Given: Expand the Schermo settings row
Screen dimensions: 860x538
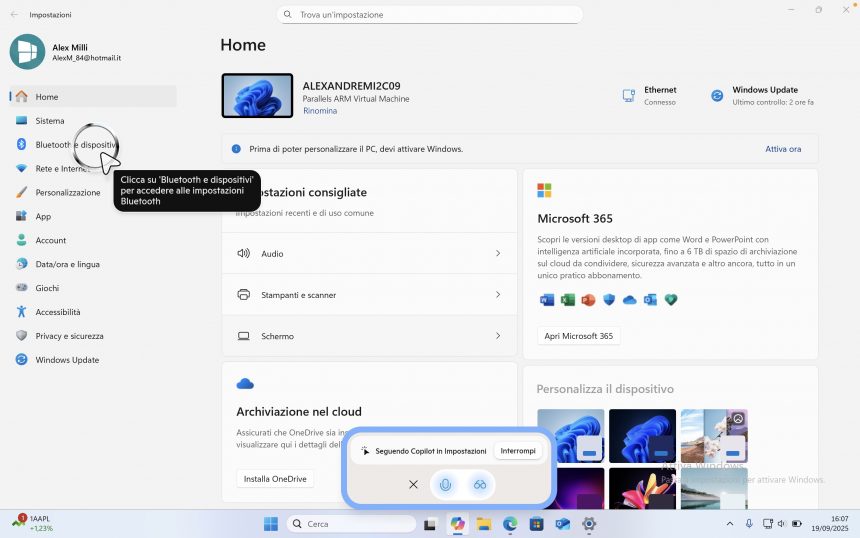Looking at the screenshot, I should (369, 336).
